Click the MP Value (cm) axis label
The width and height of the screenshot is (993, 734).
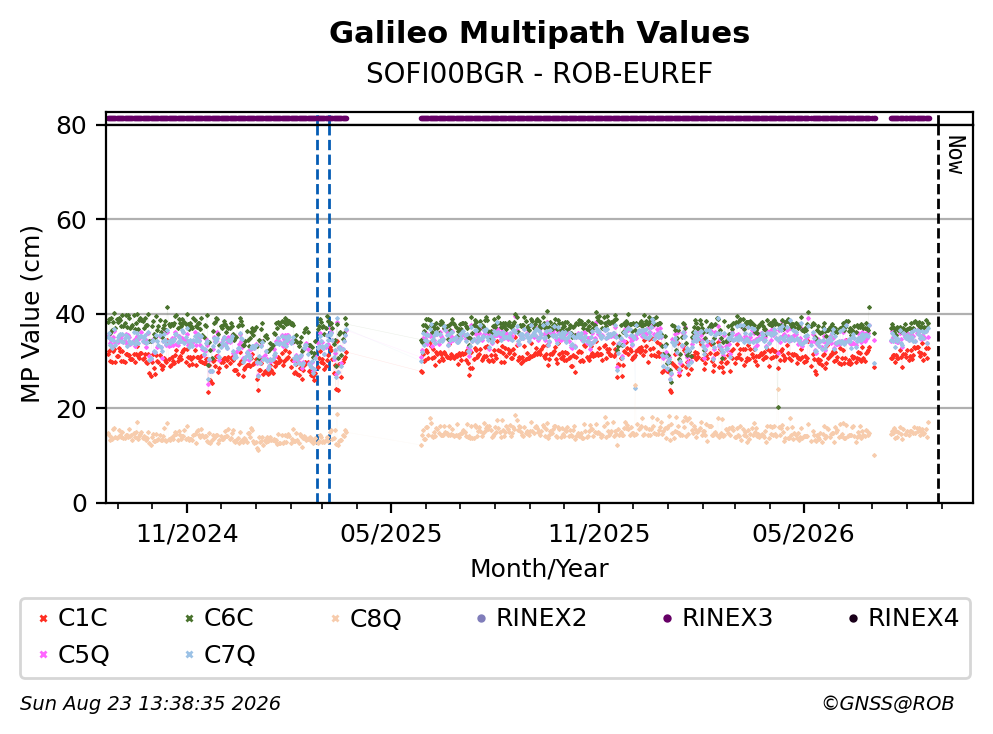[30, 315]
